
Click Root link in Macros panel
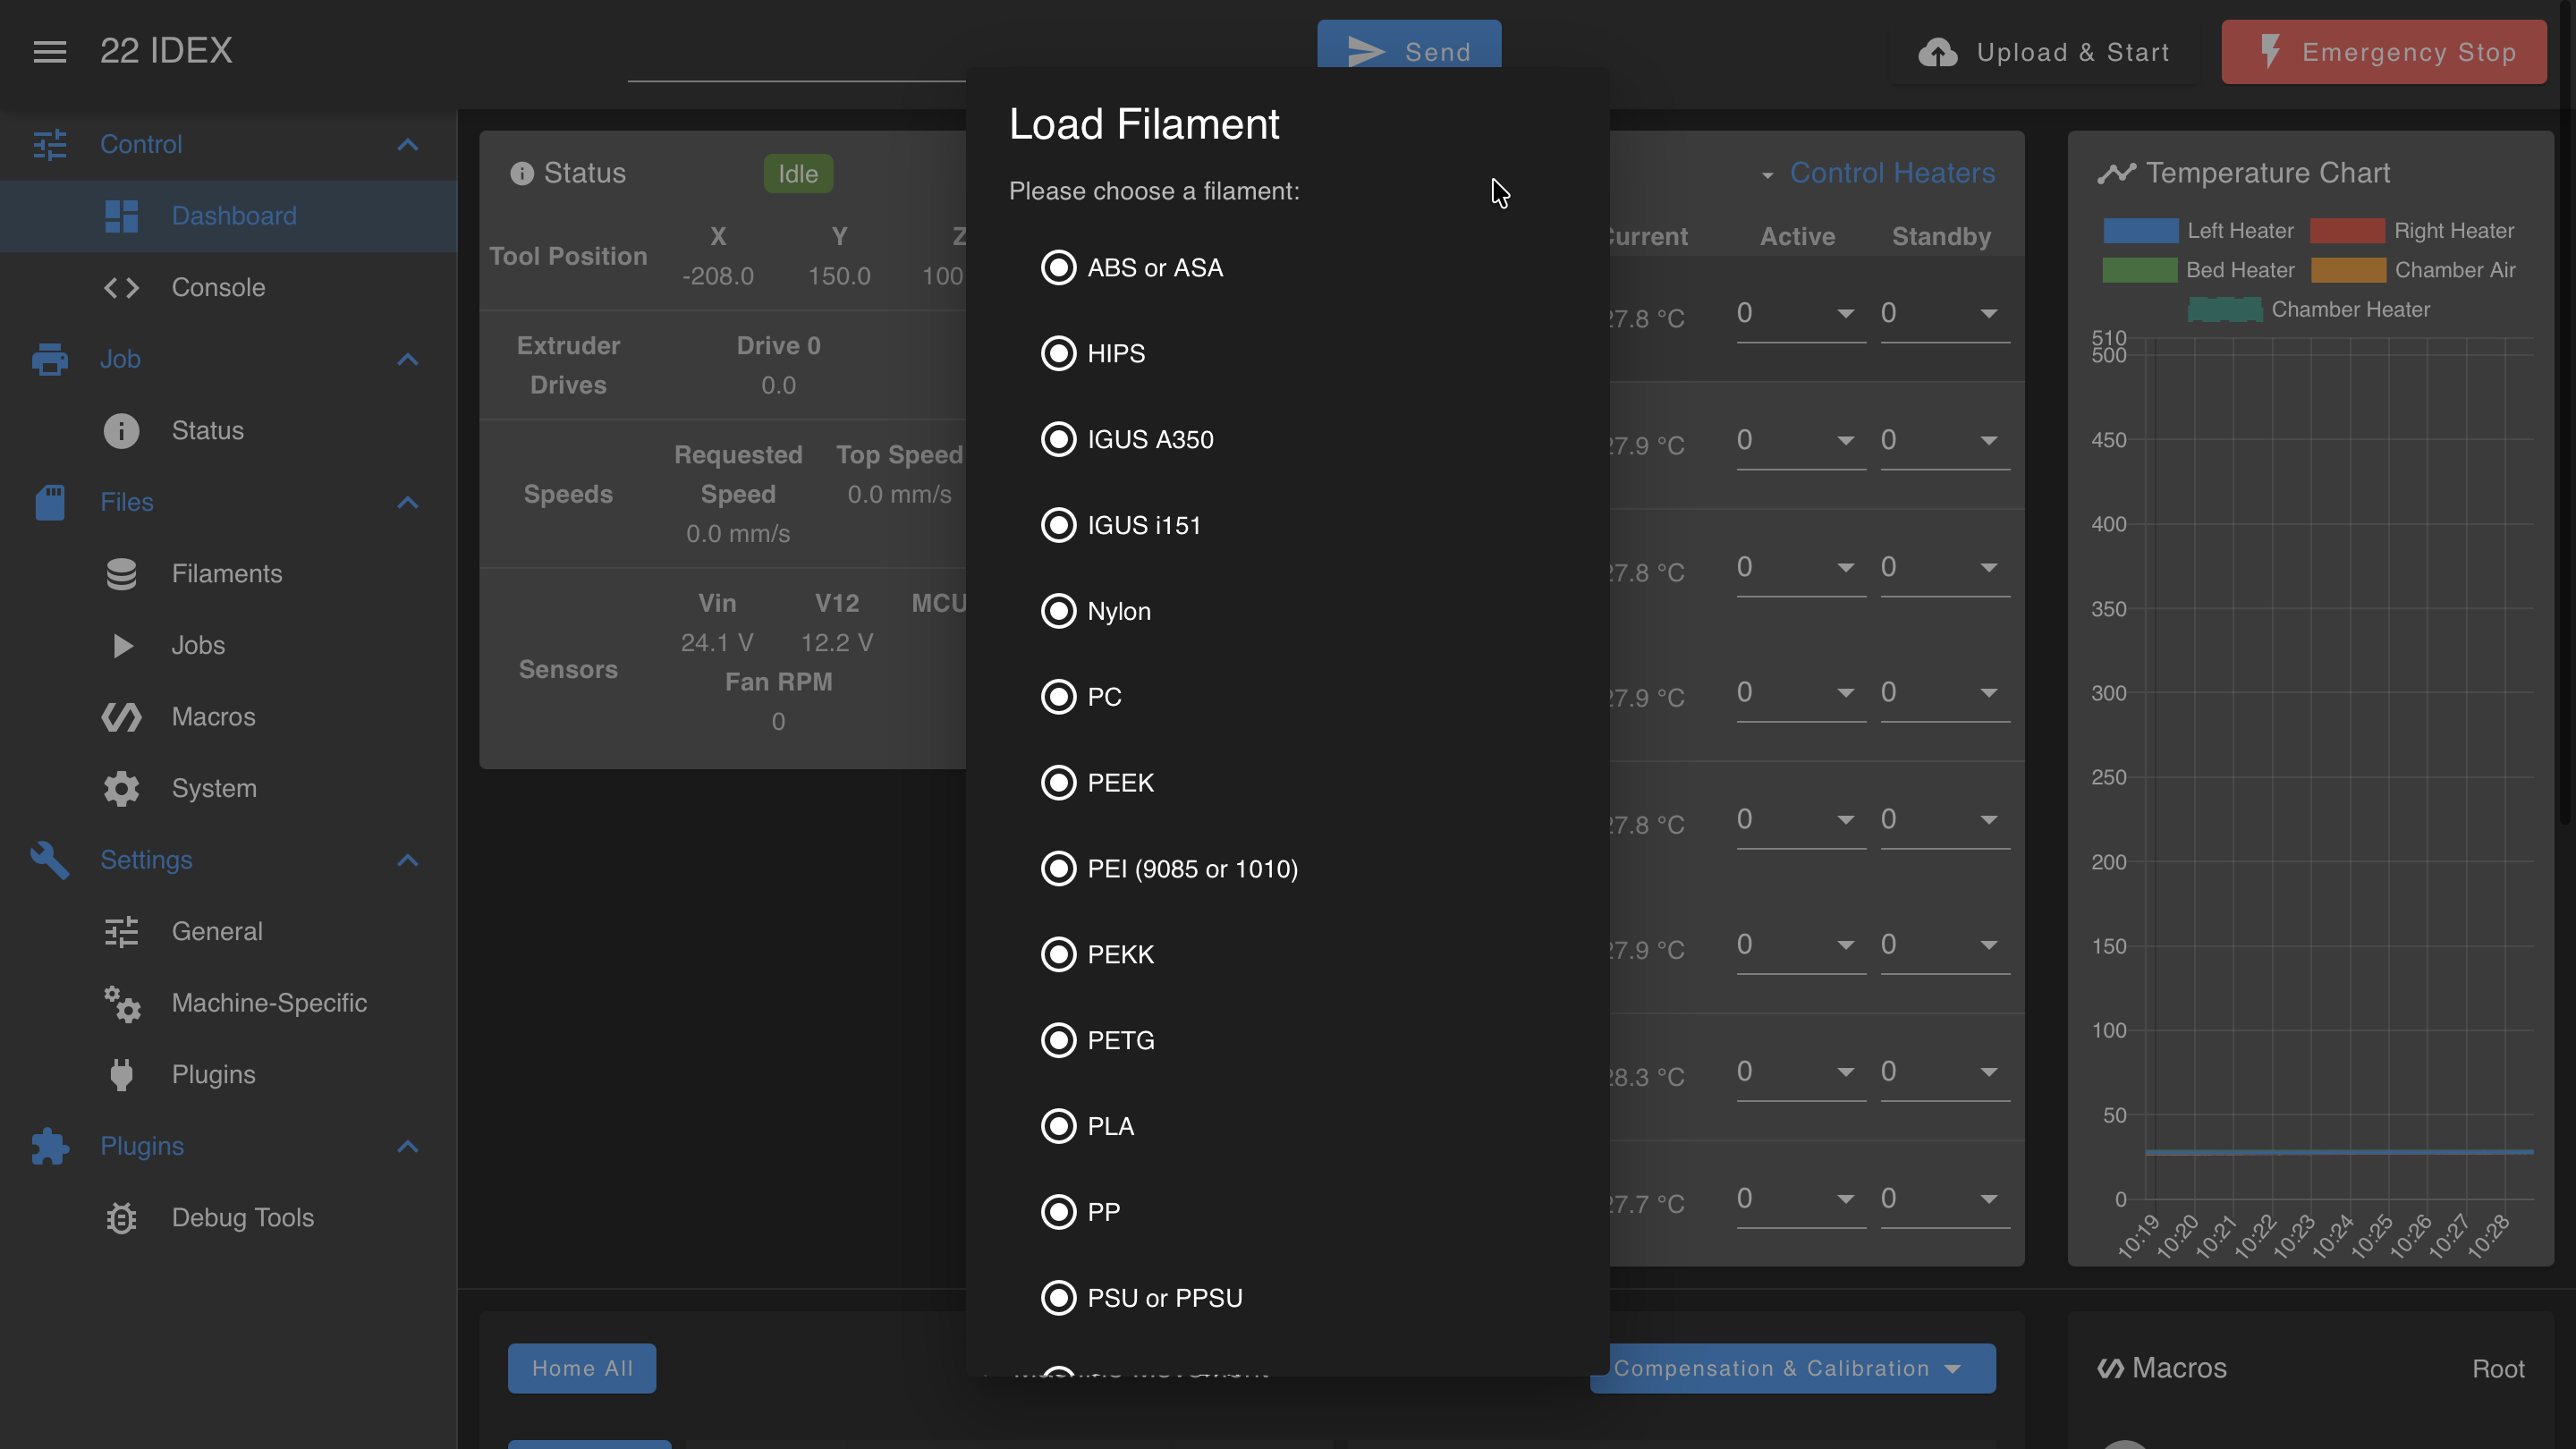(2498, 1369)
